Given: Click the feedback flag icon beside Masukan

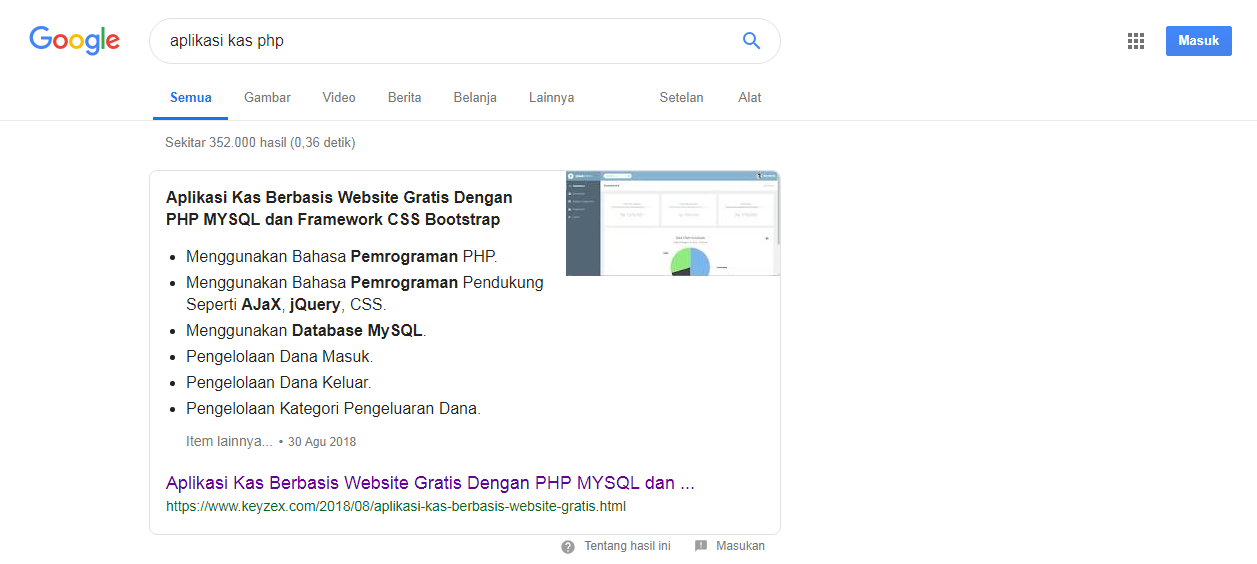Looking at the screenshot, I should click(x=701, y=546).
